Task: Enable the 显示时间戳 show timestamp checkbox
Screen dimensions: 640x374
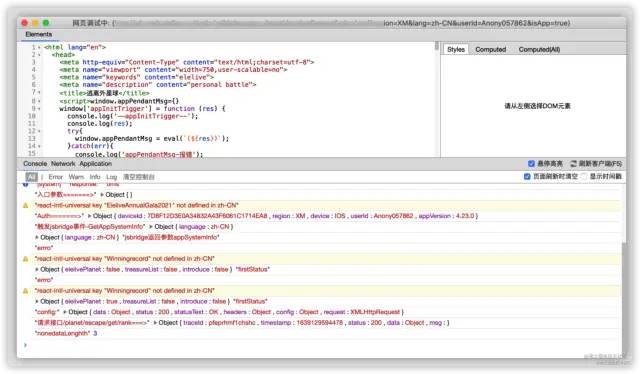Action: [x=584, y=176]
